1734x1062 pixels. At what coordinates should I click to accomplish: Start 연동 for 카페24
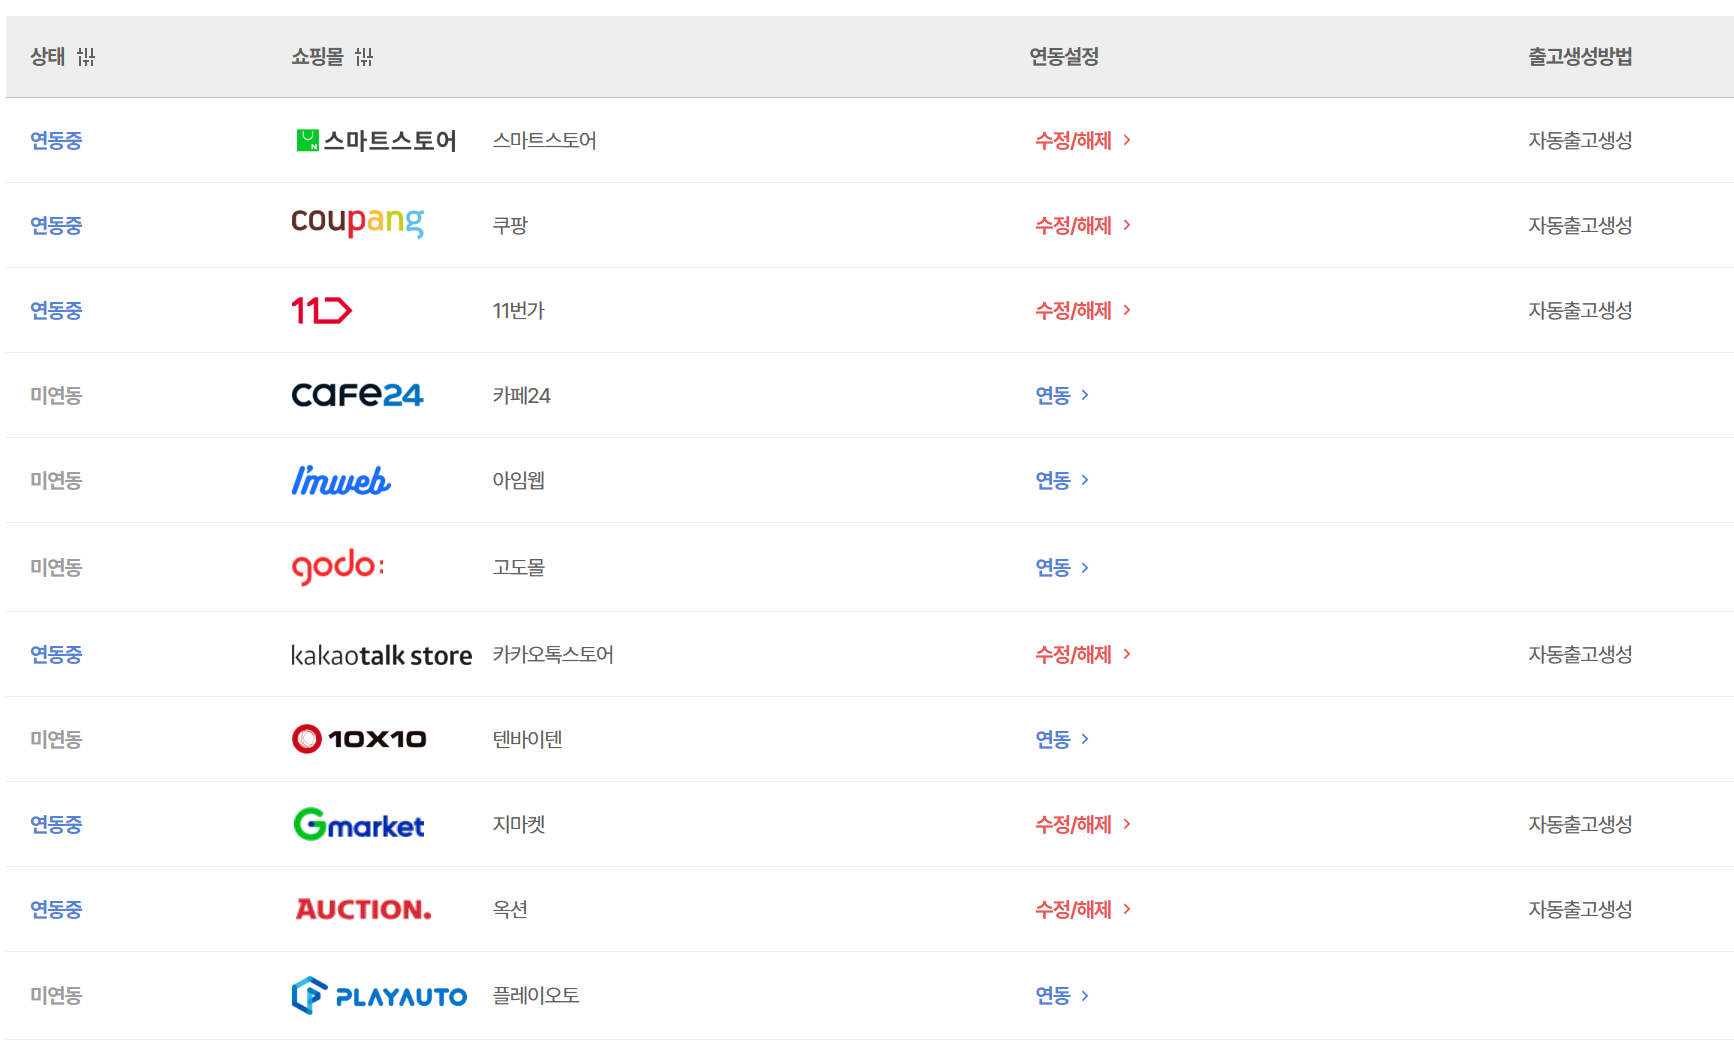[x=1062, y=396]
